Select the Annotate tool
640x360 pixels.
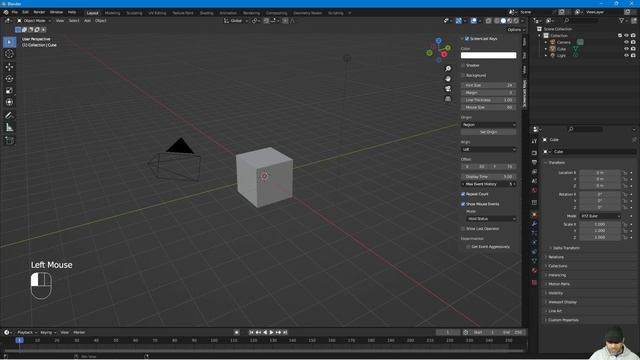(x=9, y=116)
